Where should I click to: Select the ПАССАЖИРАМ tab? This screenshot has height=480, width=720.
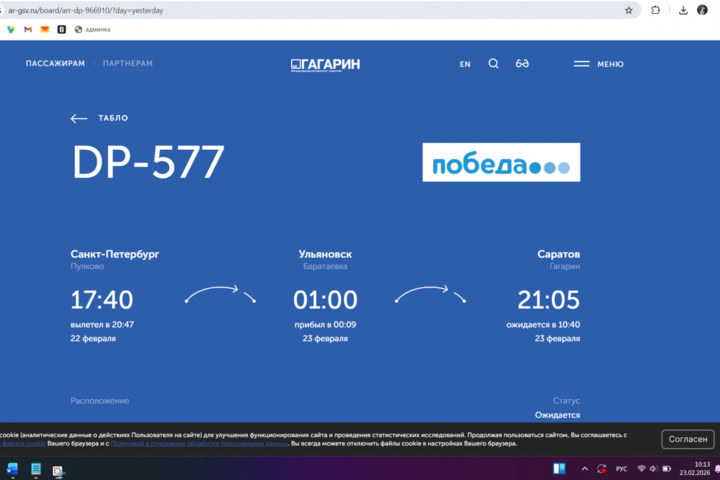tap(55, 64)
